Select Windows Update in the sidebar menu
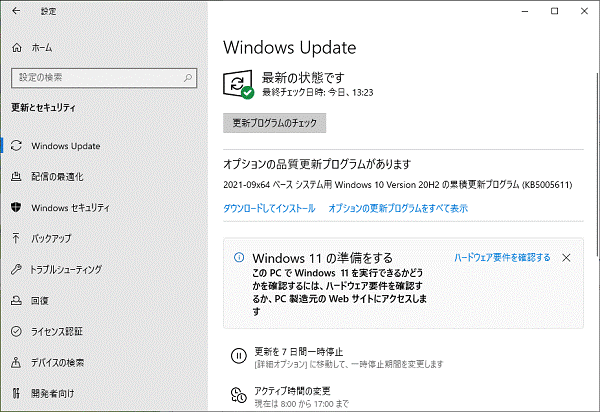Image resolution: width=600 pixels, height=412 pixels. coord(65,146)
